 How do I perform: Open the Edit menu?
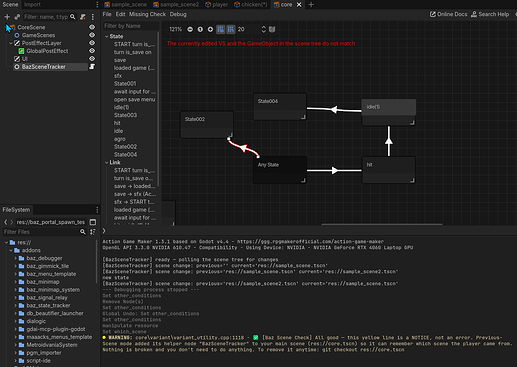(120, 14)
